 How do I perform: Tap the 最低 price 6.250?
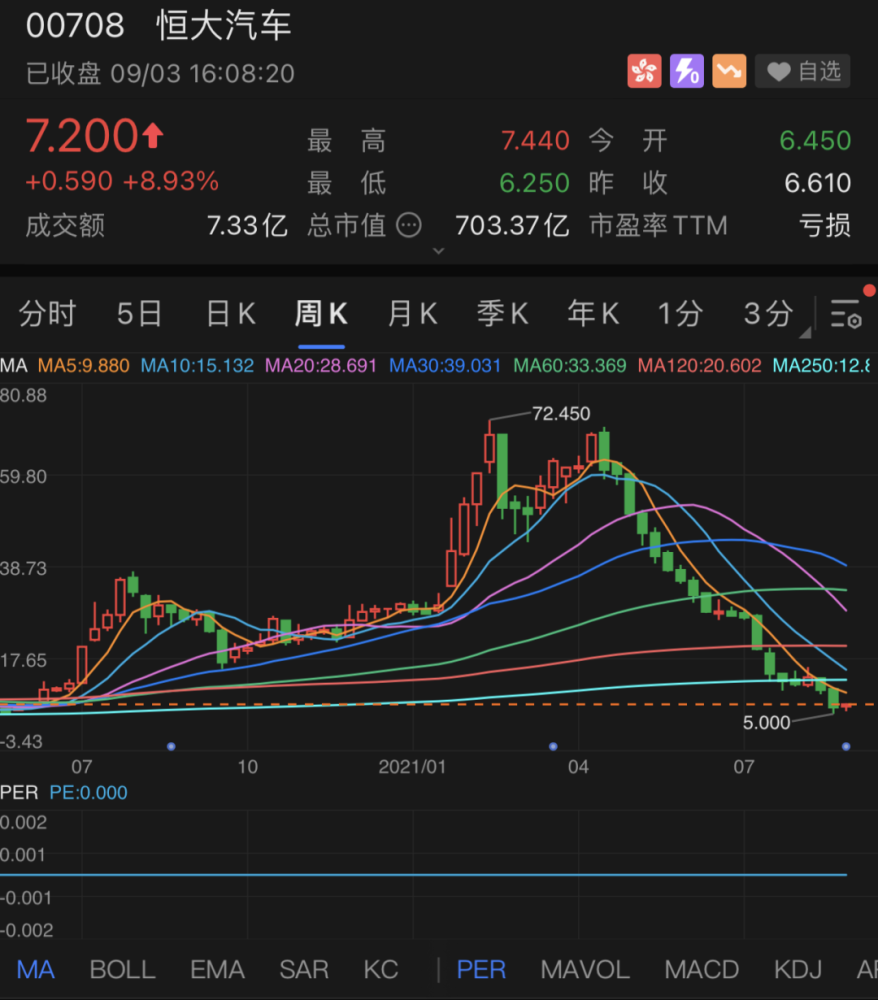coord(534,183)
